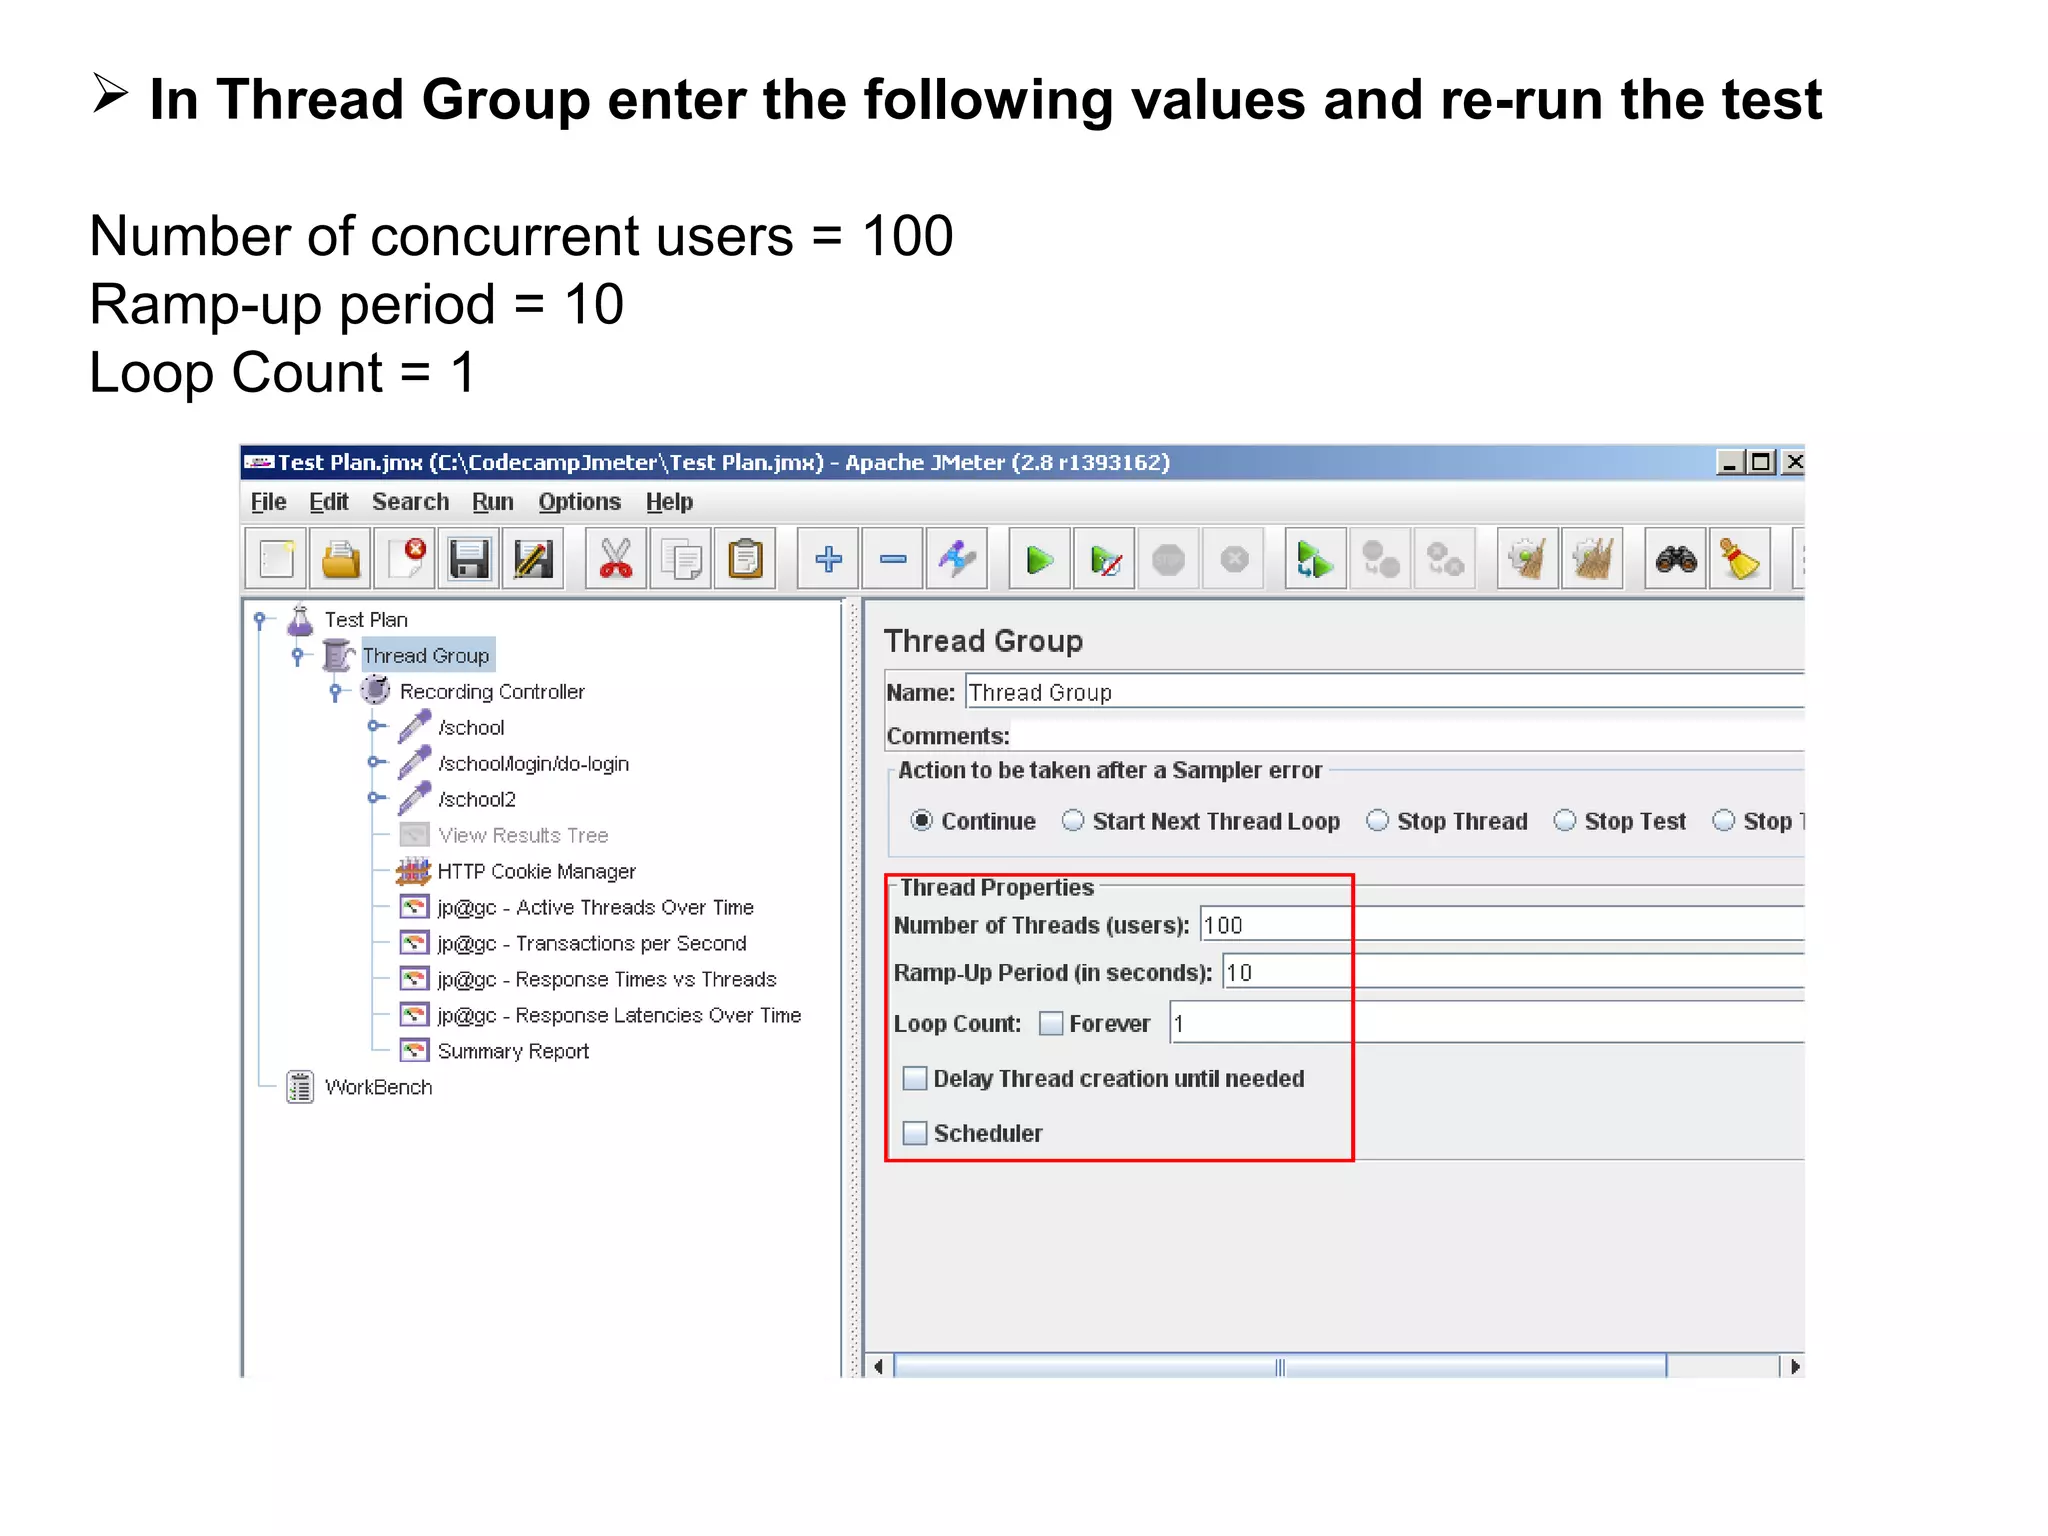2048x1536 pixels.
Task: Collapse the Thread Group tree node
Action: (298, 656)
